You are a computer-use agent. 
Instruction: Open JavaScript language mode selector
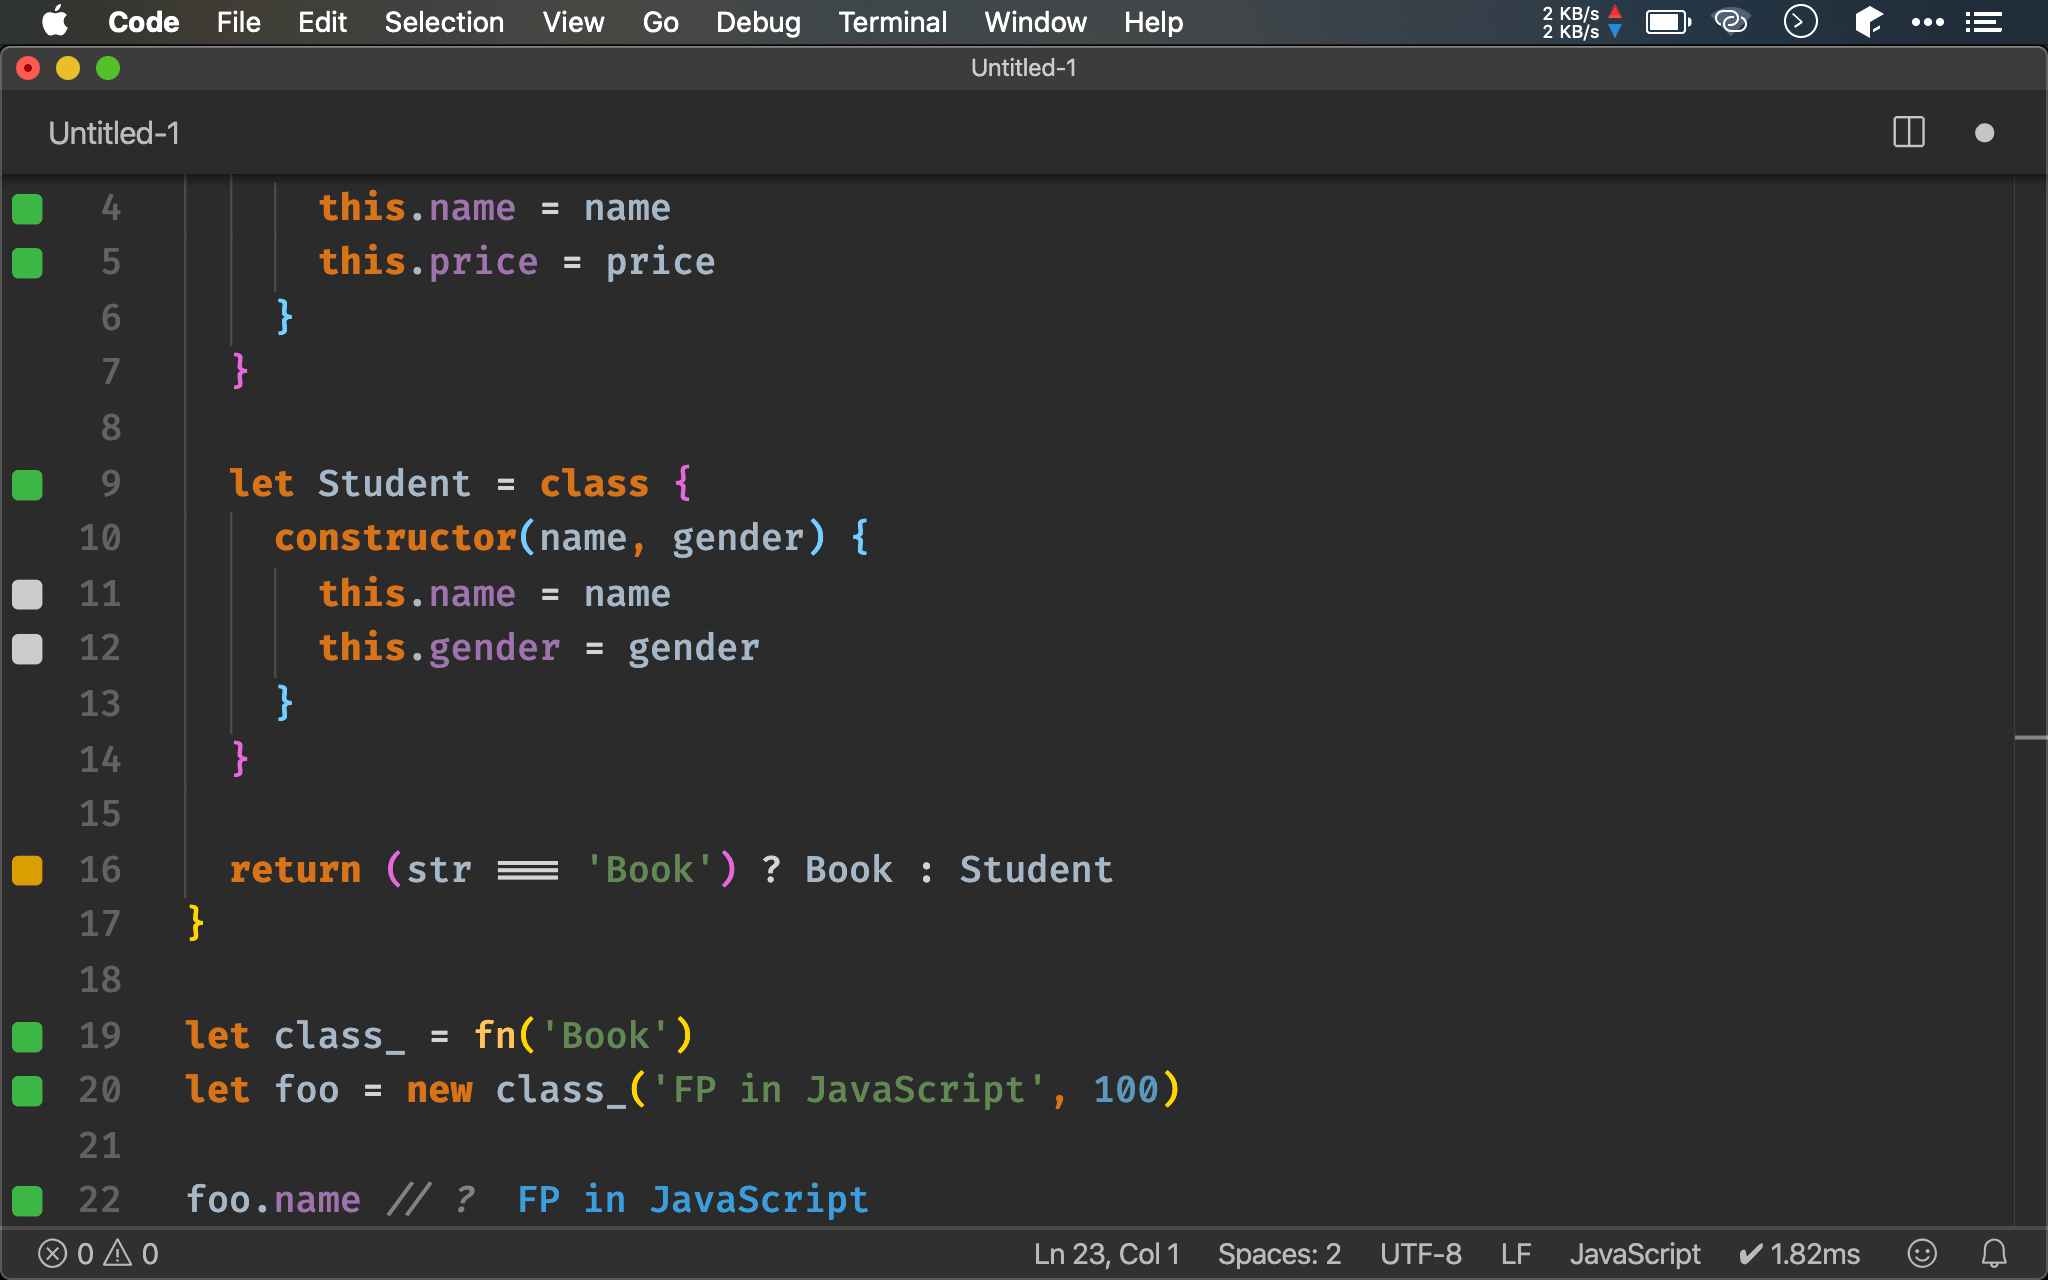(x=1634, y=1253)
